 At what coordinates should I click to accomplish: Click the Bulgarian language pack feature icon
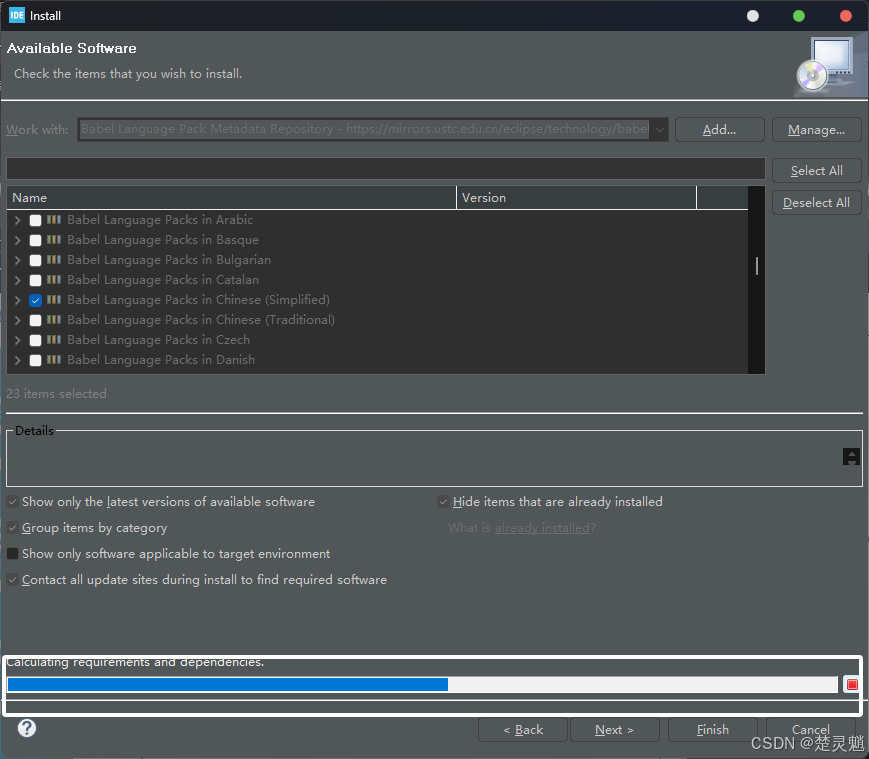pos(54,259)
